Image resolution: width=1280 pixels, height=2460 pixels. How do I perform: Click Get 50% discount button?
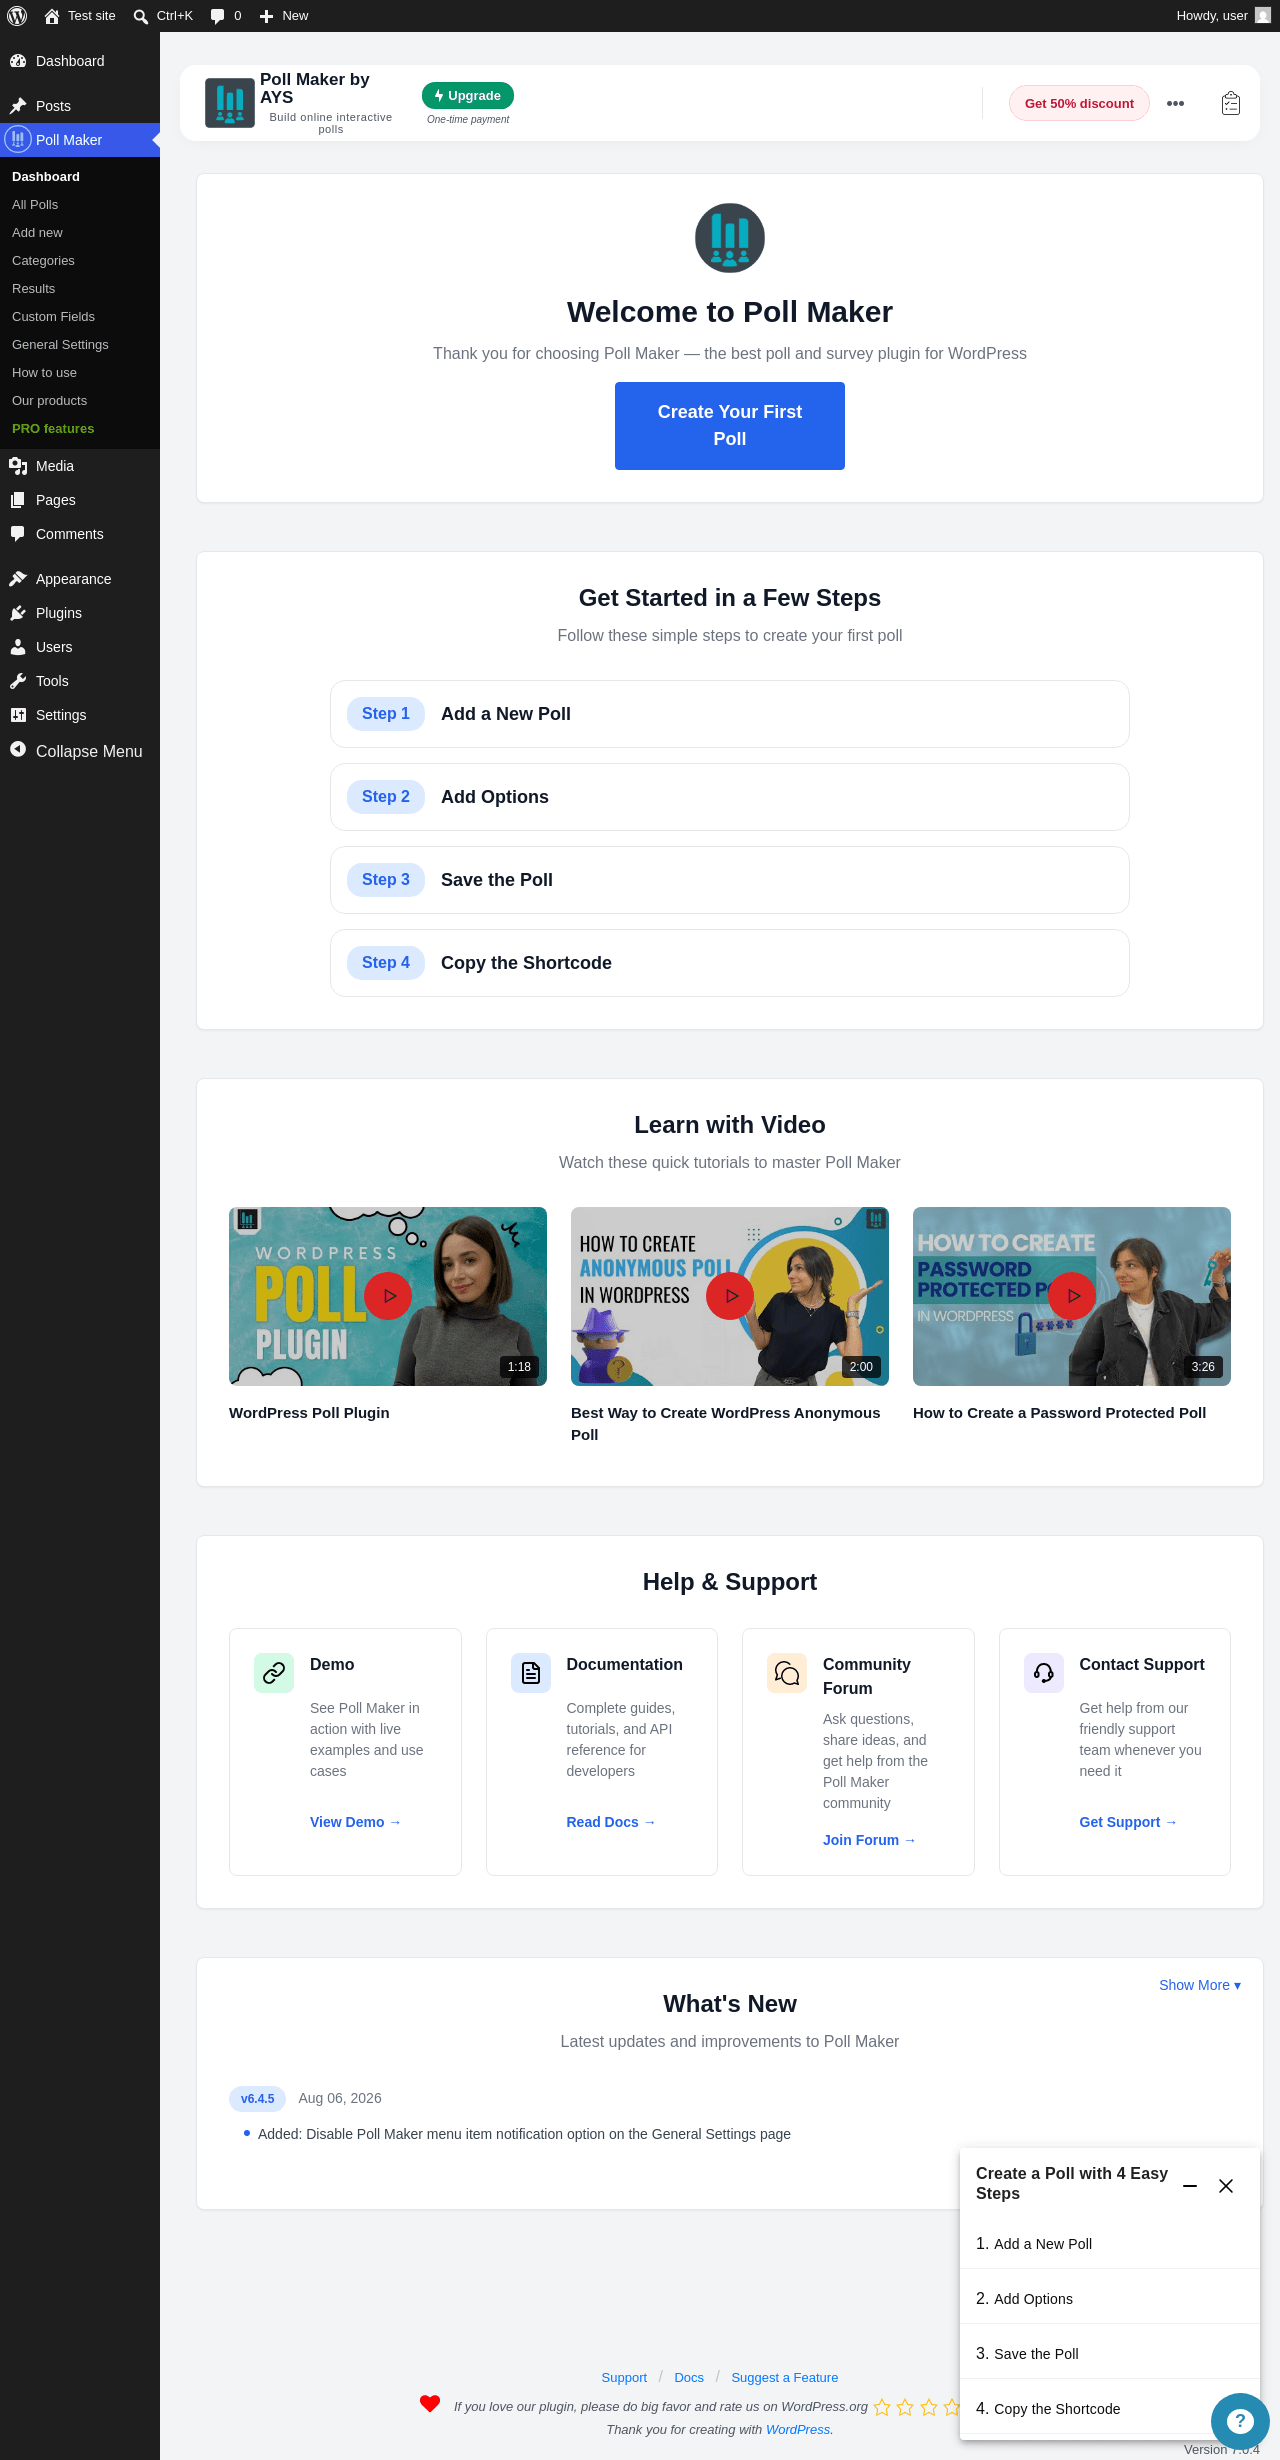tap(1079, 103)
